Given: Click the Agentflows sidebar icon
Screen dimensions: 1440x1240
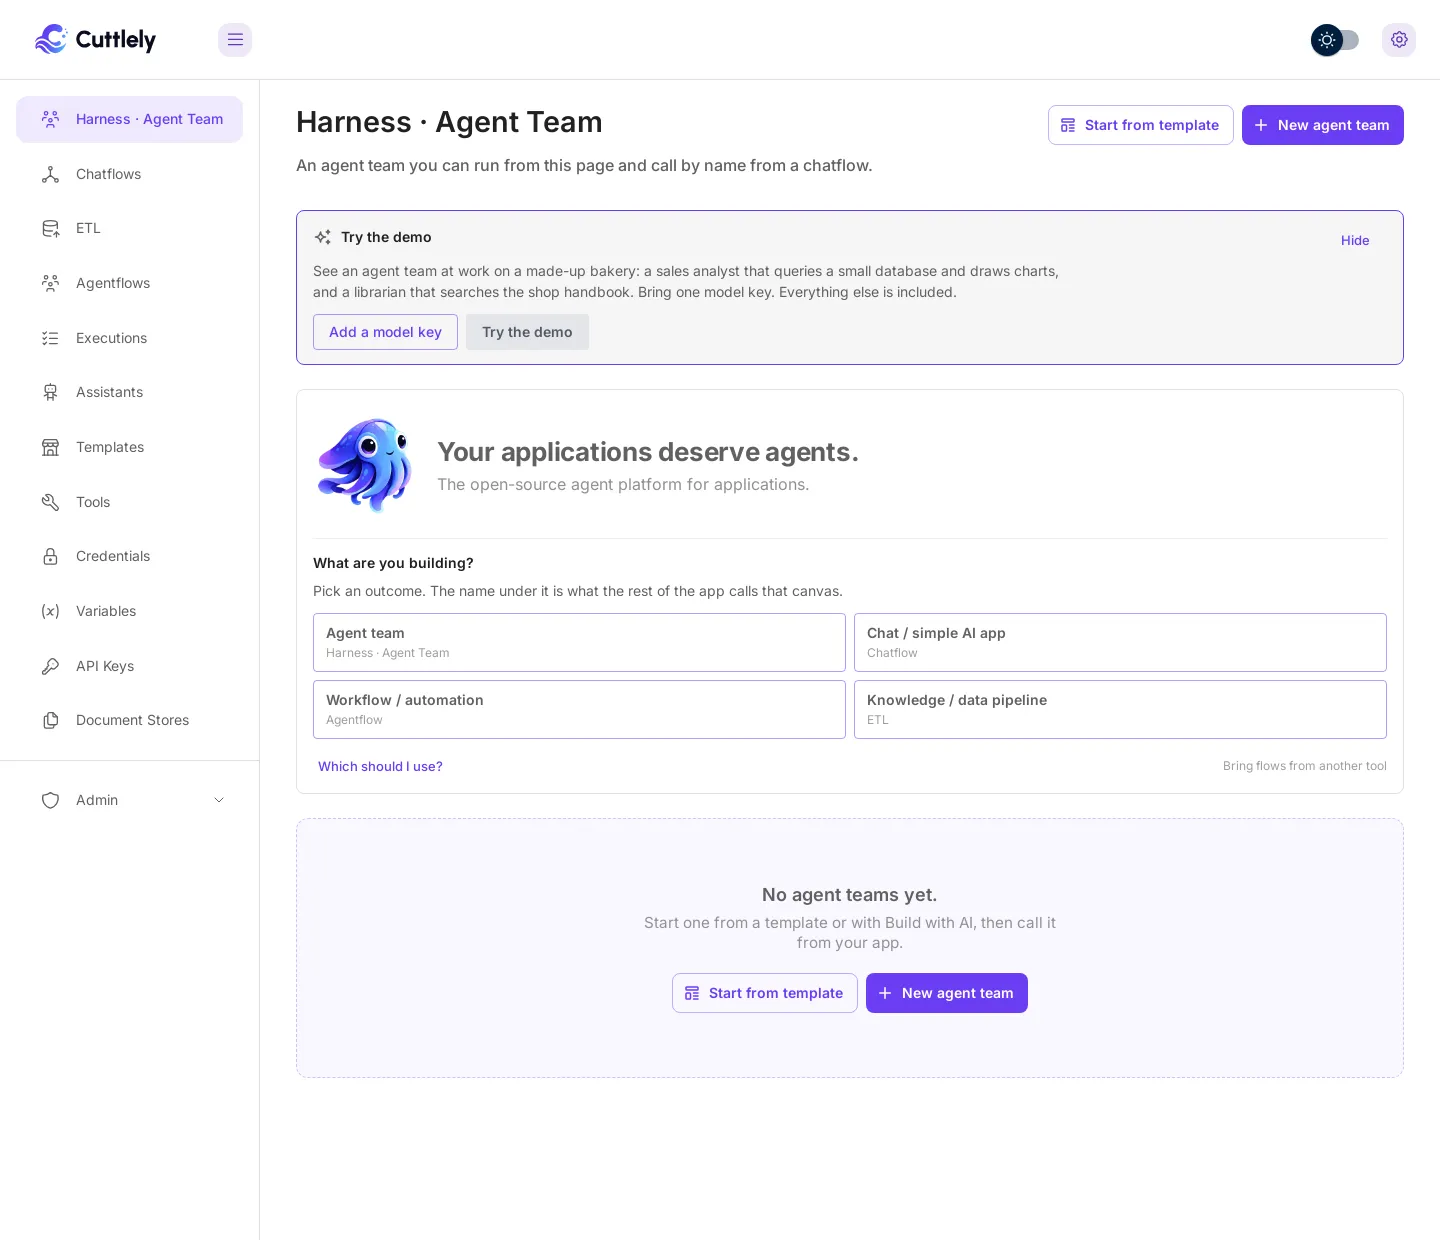Looking at the screenshot, I should pos(50,283).
